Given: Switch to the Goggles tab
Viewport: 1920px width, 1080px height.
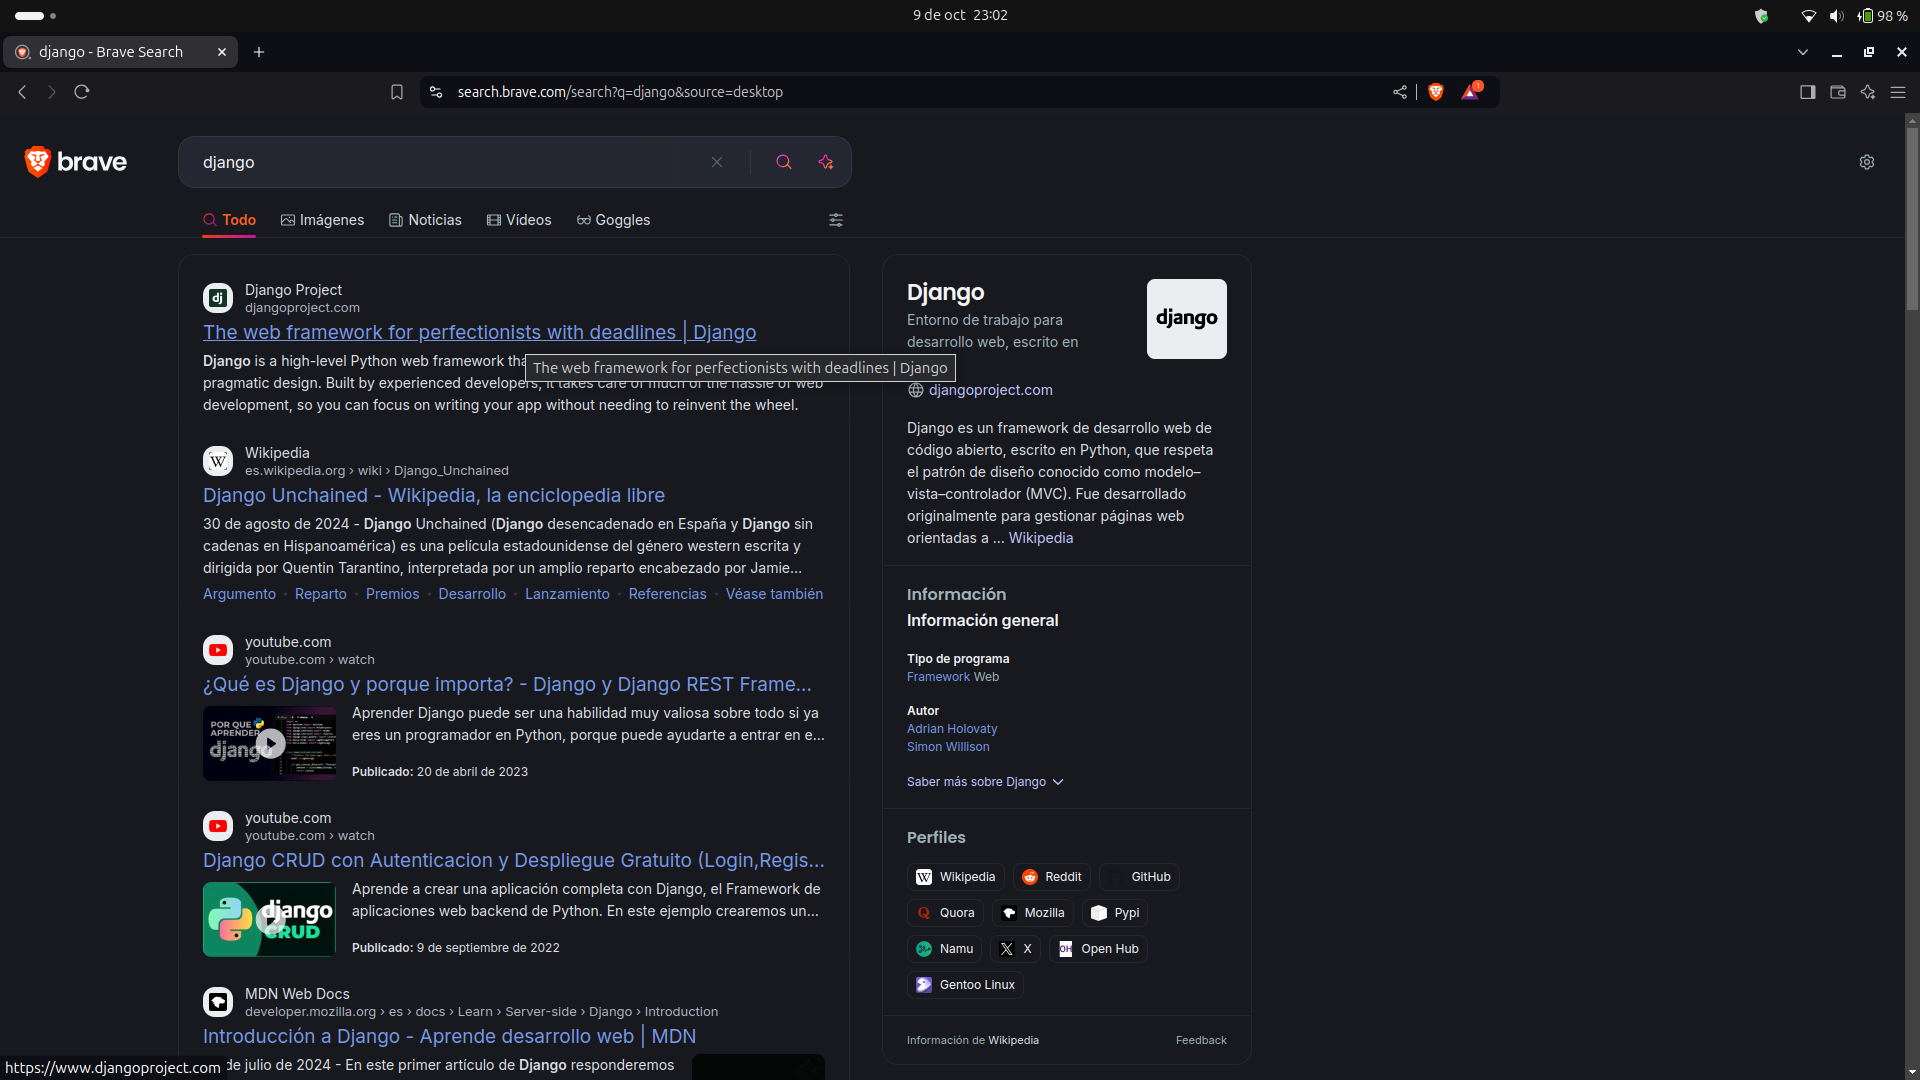Looking at the screenshot, I should [613, 220].
